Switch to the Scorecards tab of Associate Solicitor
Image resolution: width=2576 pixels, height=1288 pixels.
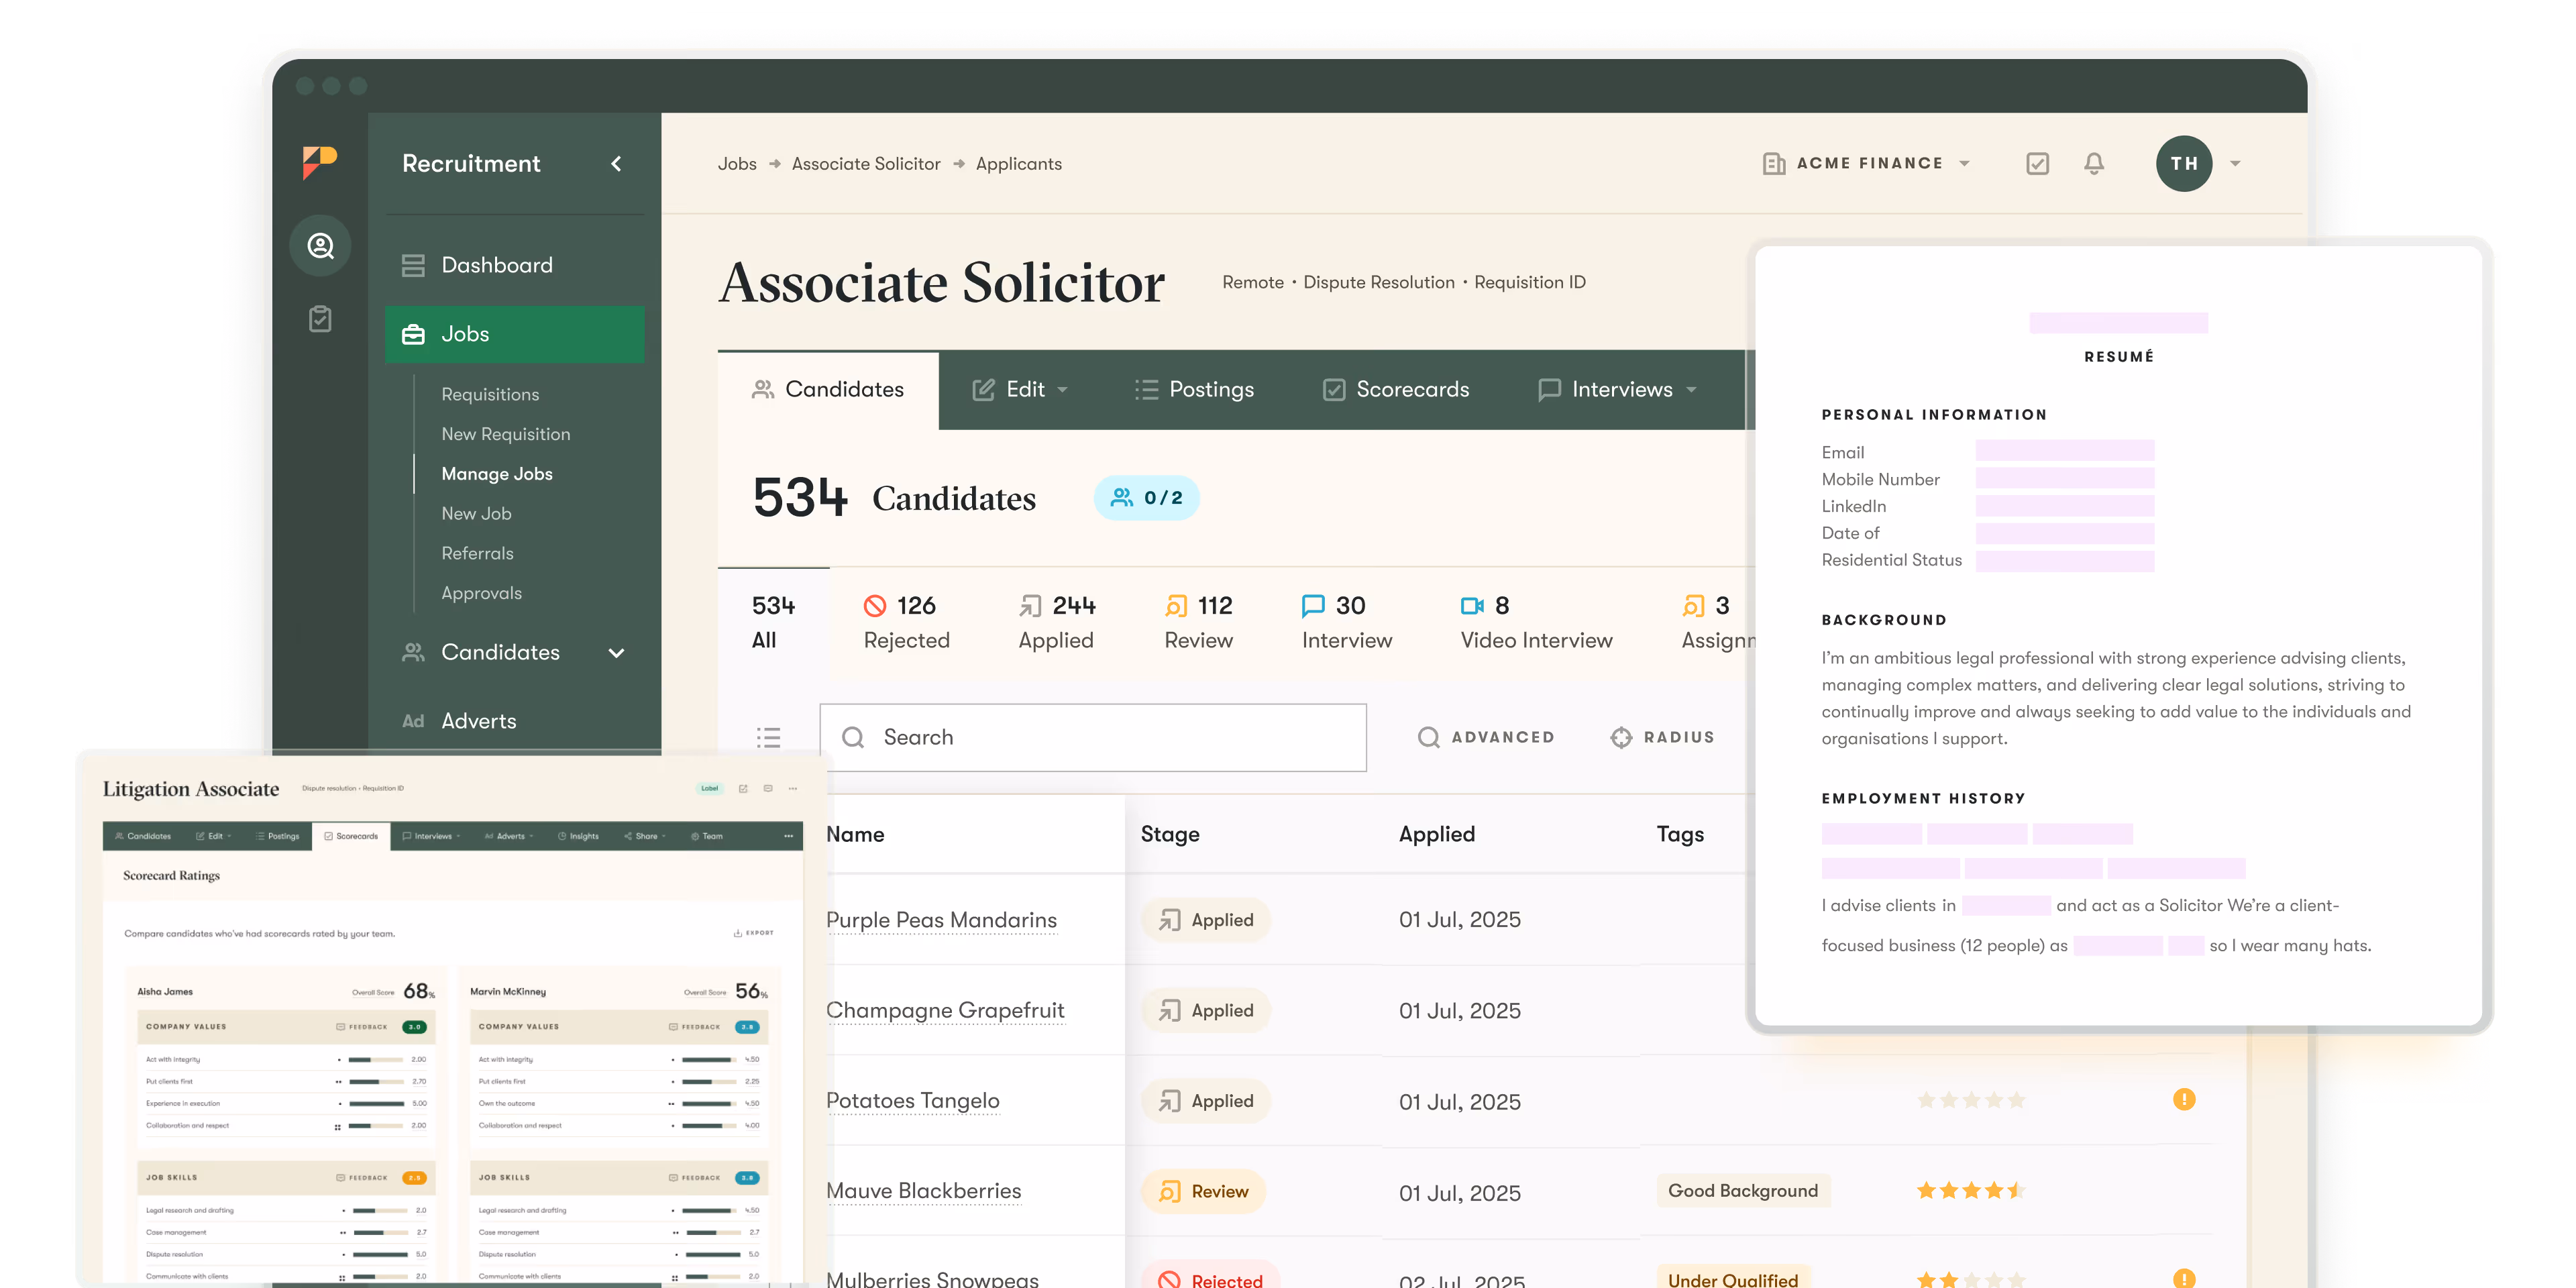(x=1395, y=389)
